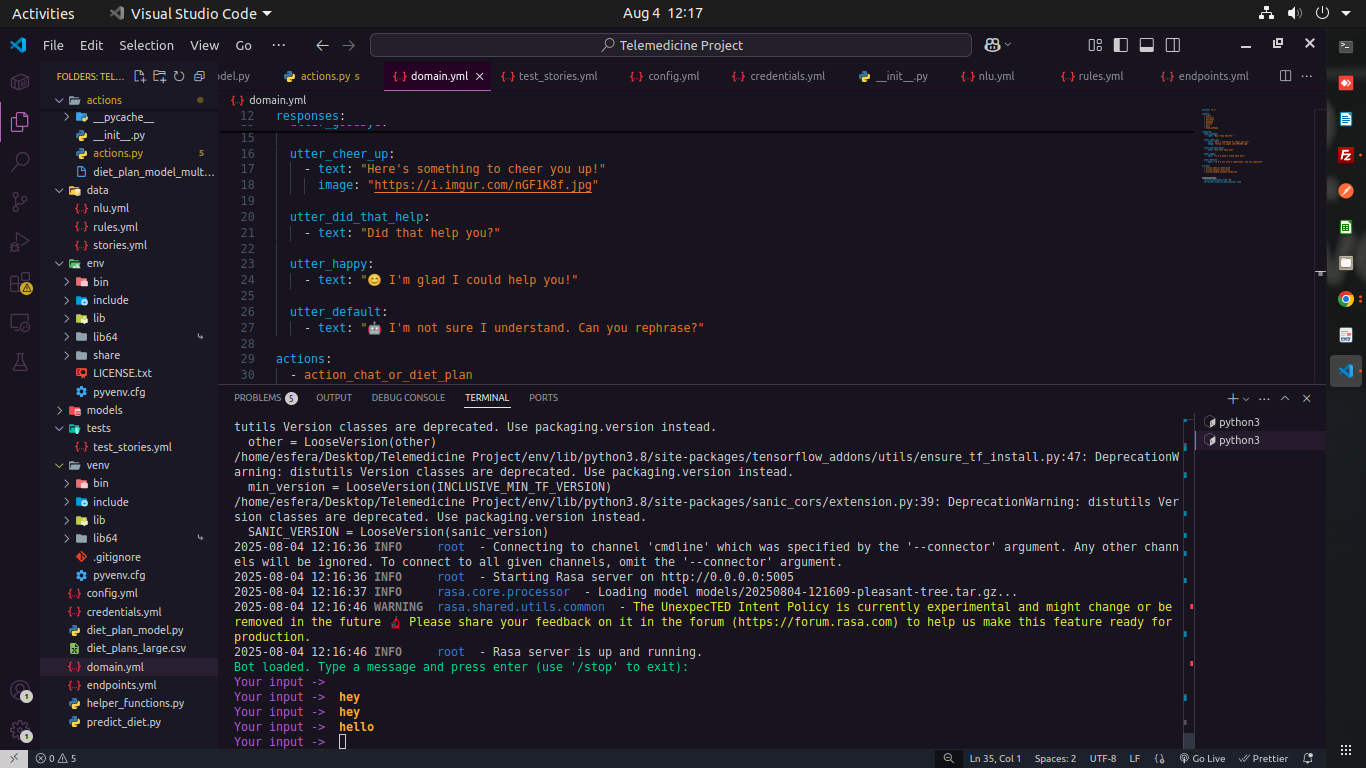Open the Run and Debug view
1366x768 pixels.
coord(19,242)
